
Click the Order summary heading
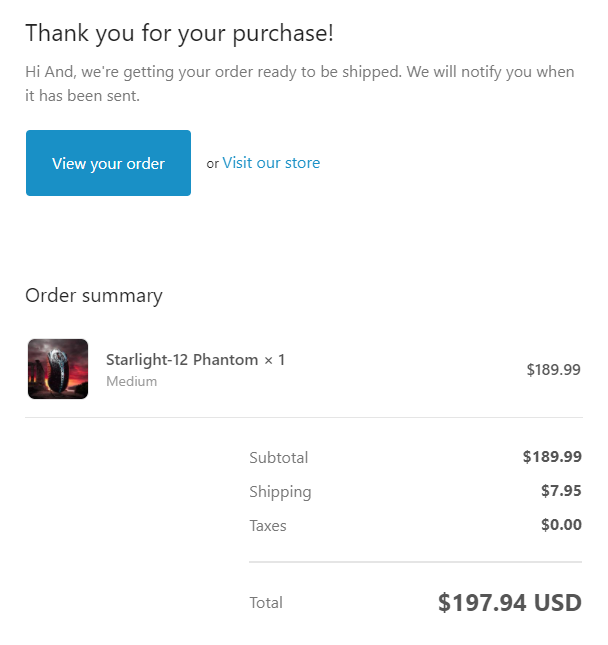point(93,296)
